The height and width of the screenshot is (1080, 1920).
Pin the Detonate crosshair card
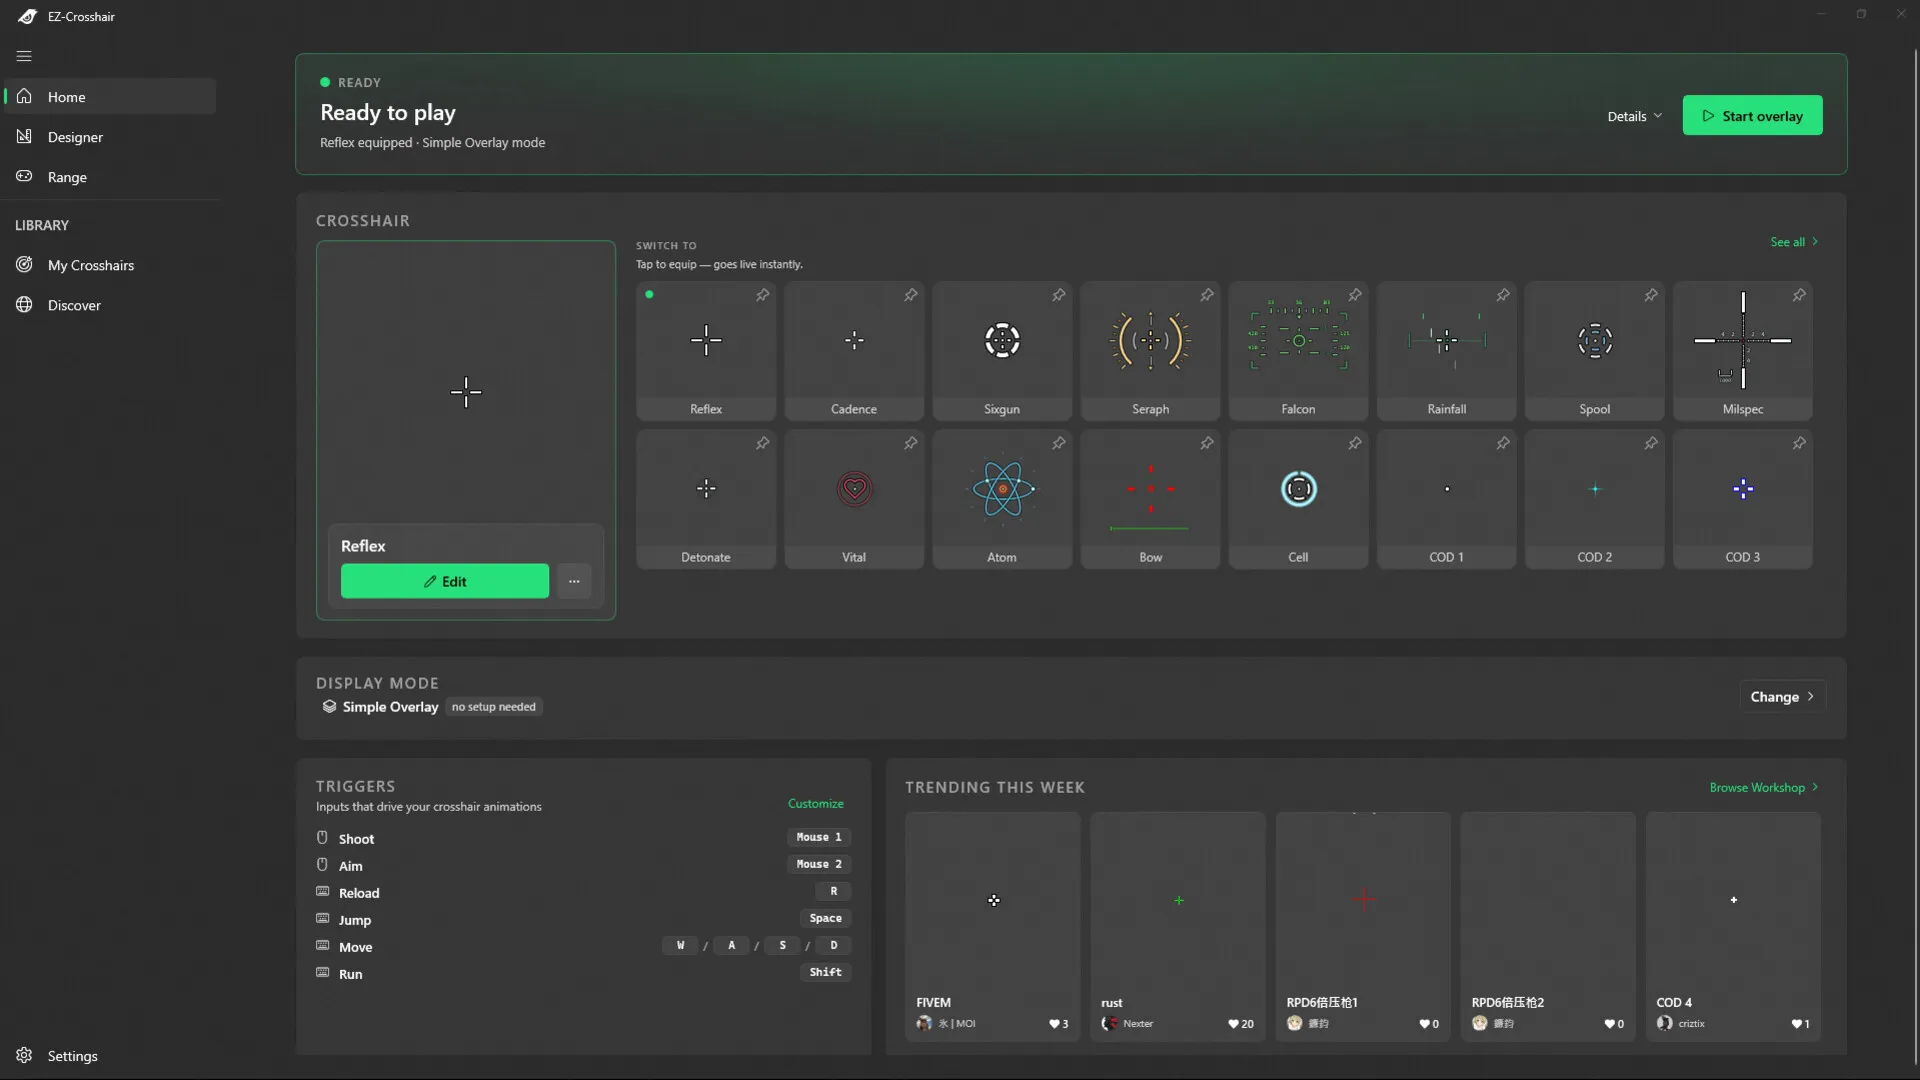pos(762,443)
